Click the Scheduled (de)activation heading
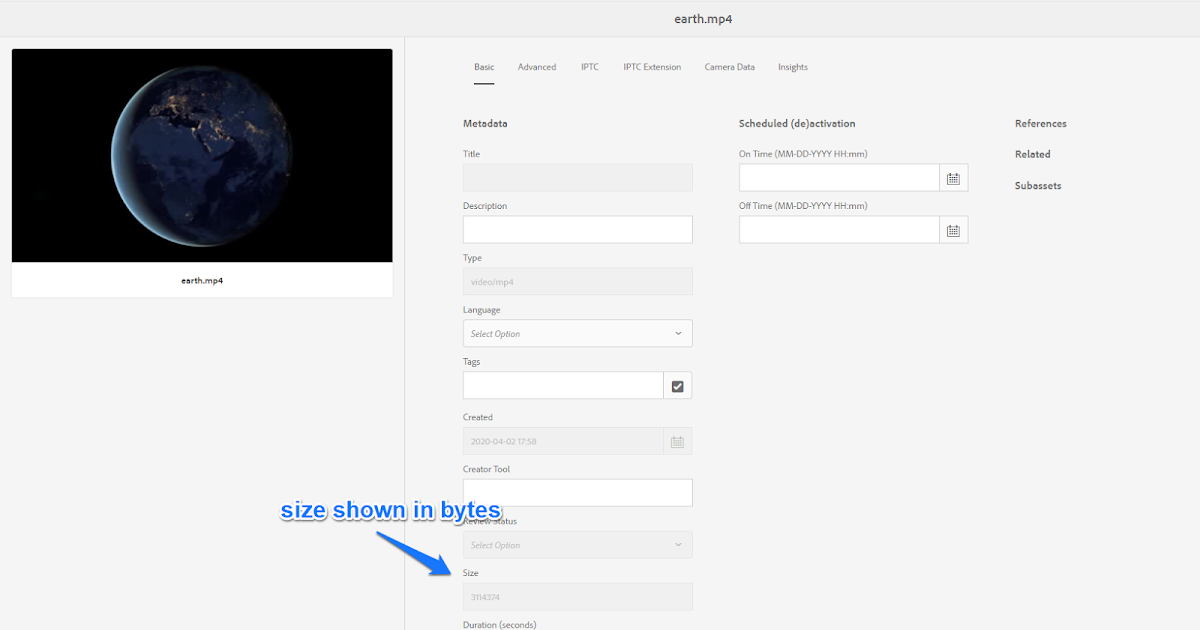Image resolution: width=1200 pixels, height=630 pixels. tap(797, 124)
